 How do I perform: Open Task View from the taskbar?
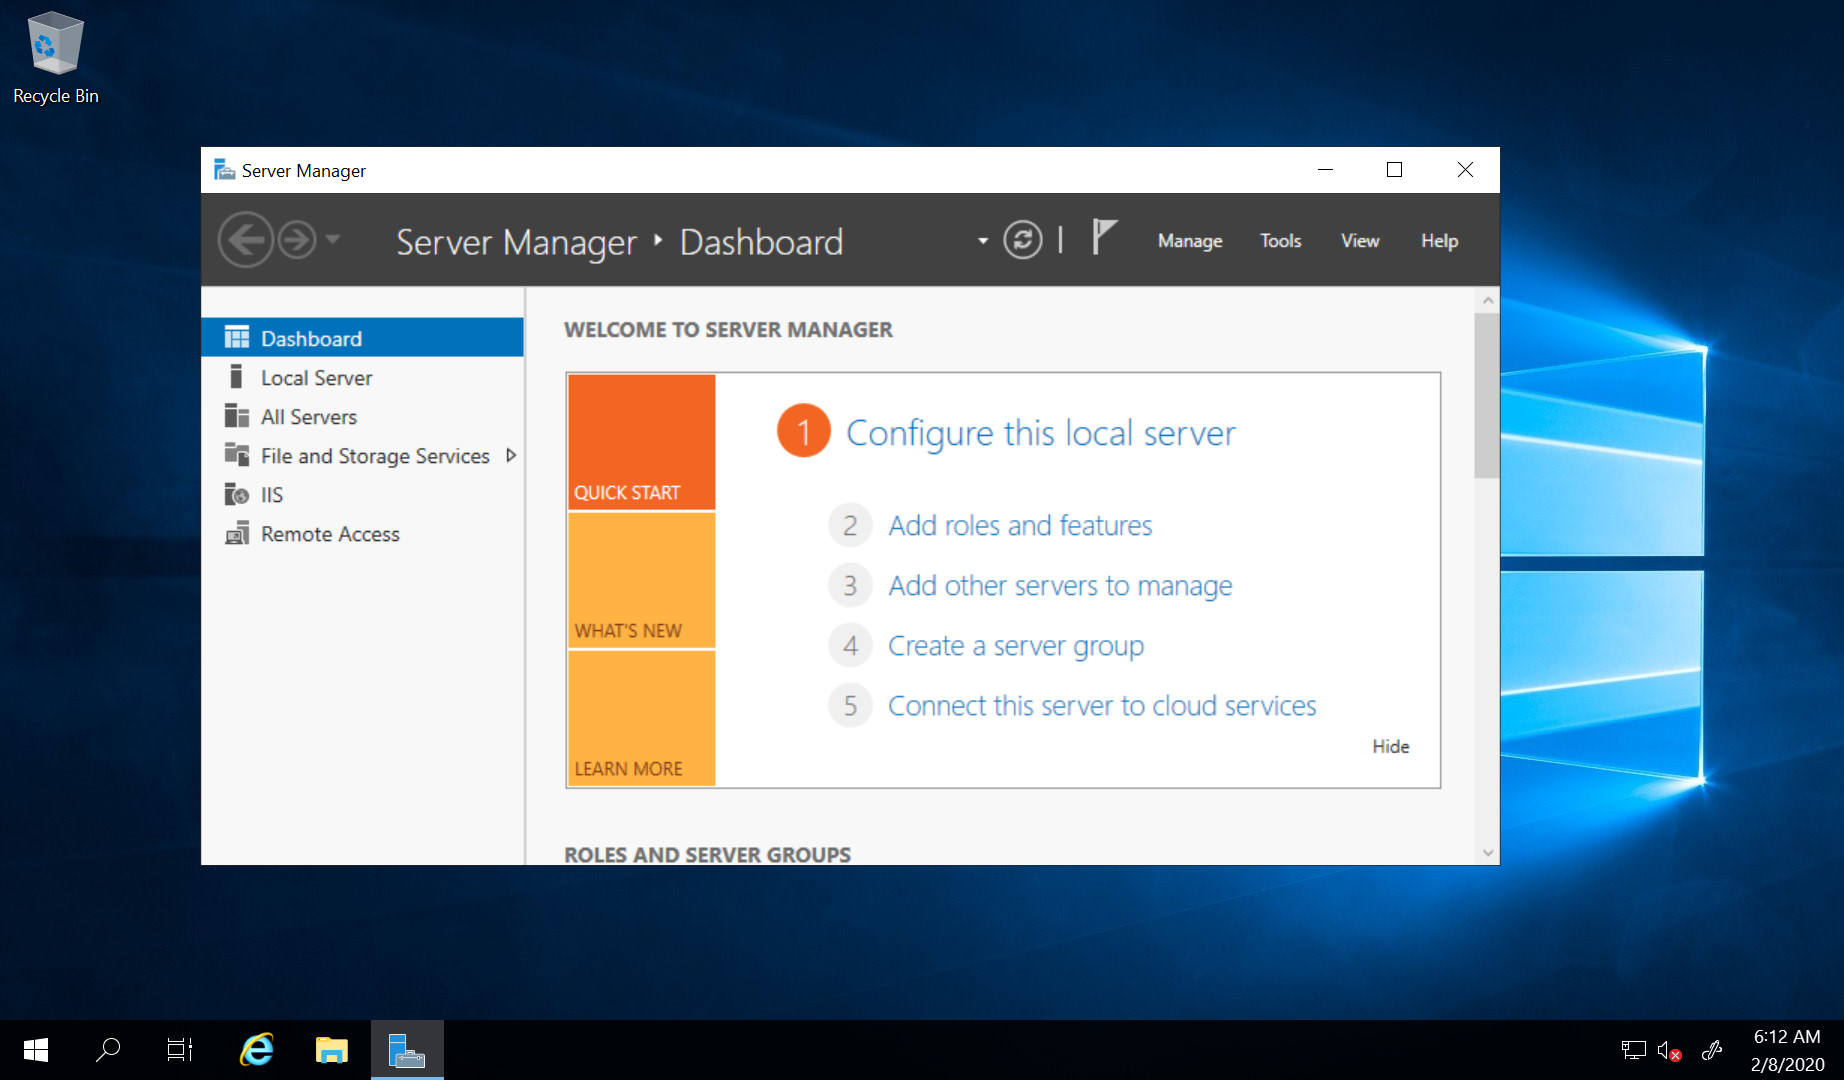tap(180, 1049)
